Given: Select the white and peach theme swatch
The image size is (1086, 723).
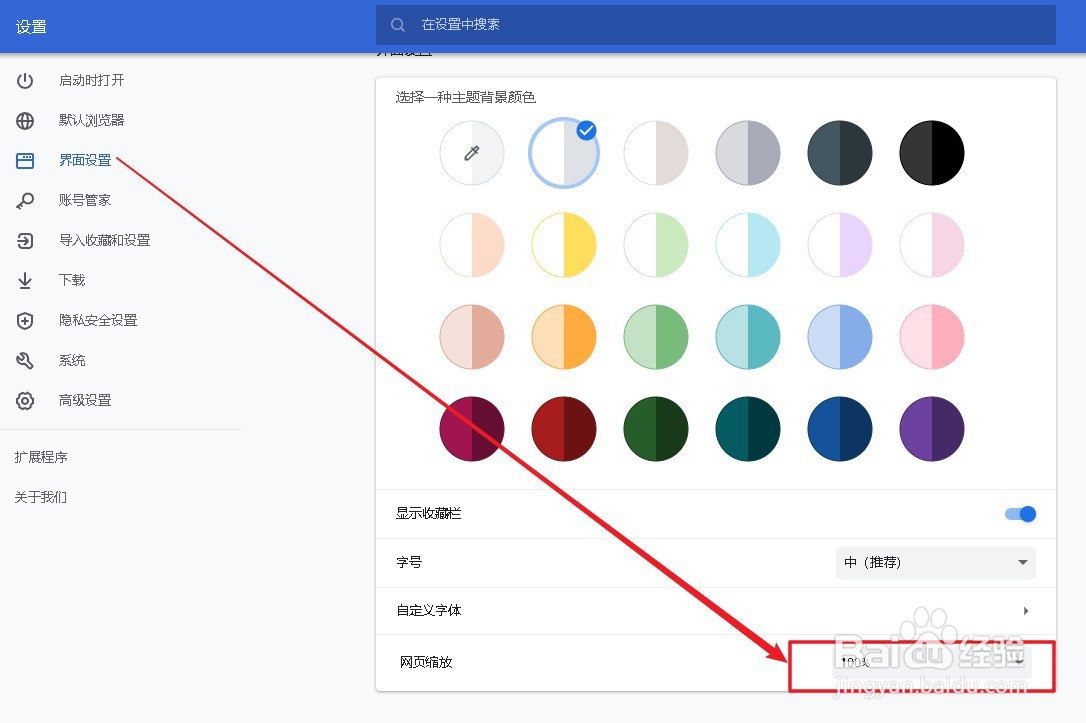Looking at the screenshot, I should coord(472,245).
